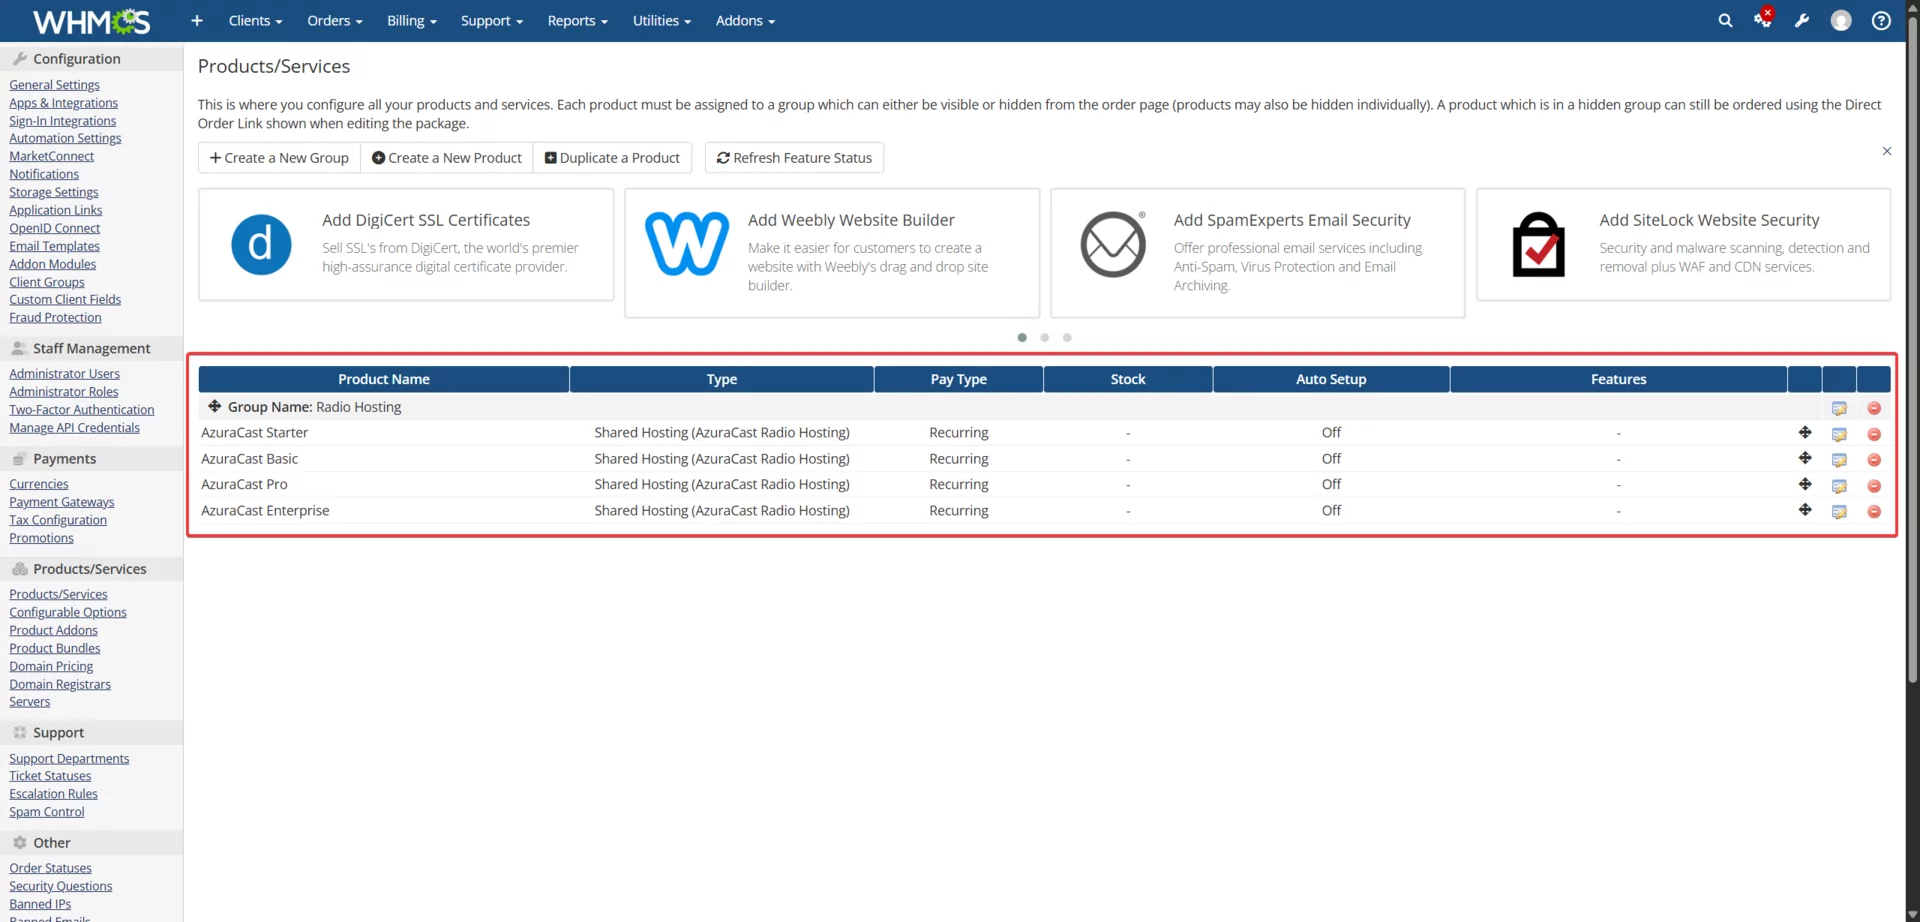Viewport: 1920px width, 922px height.
Task: Open the Payment Gateways sidebar link
Action: coord(61,502)
